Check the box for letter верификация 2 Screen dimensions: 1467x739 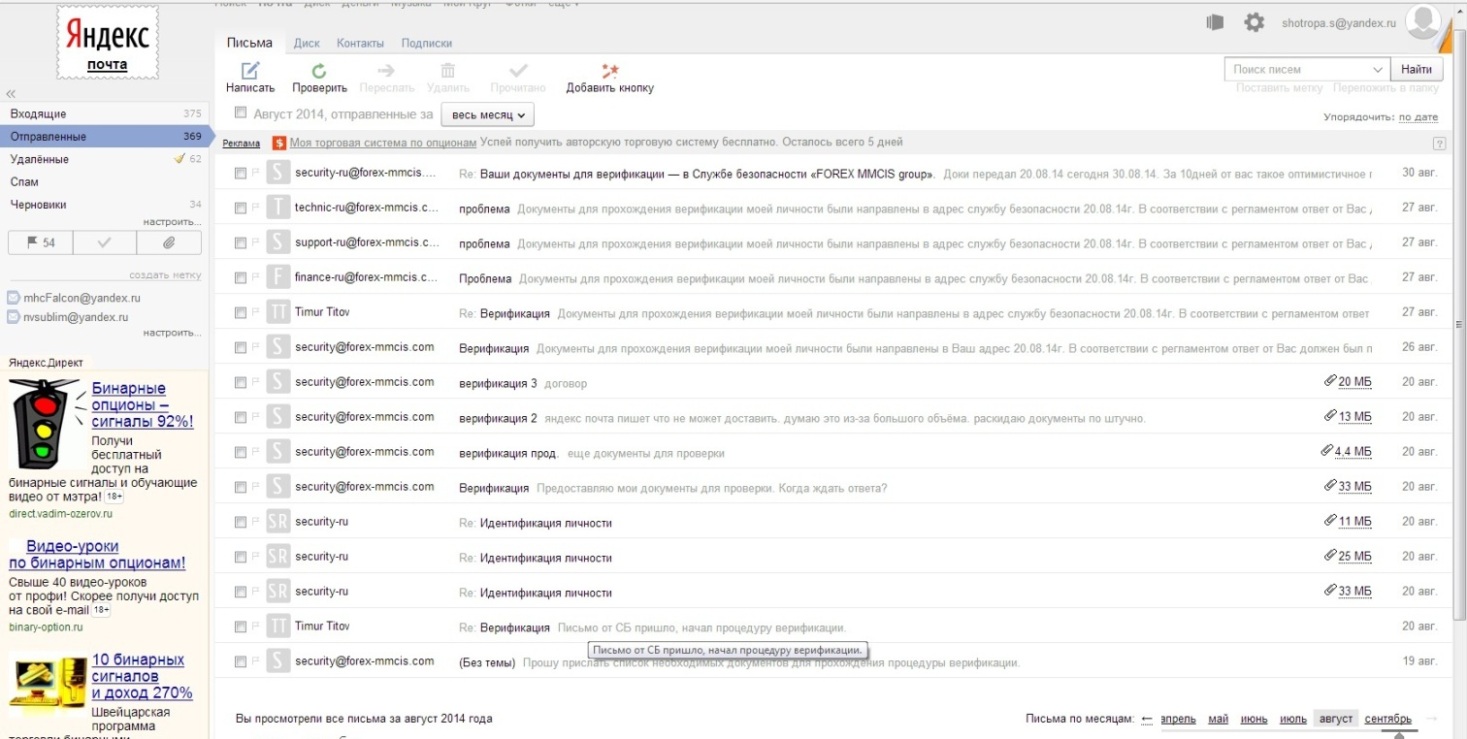[240, 418]
